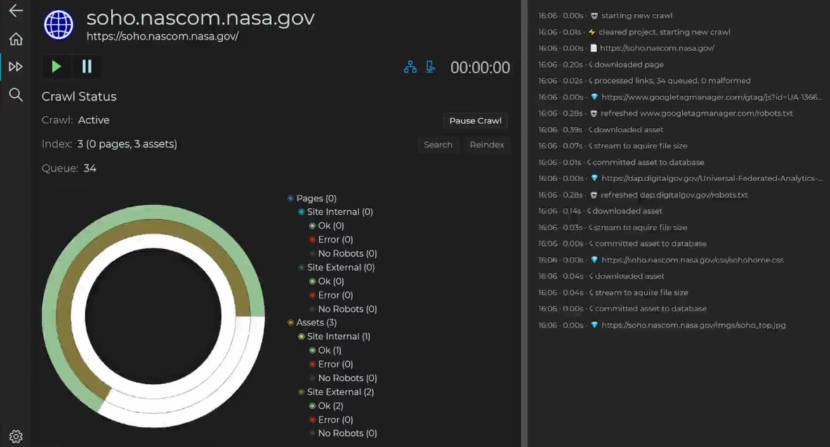
Task: Click the 'processed links, 34 queued' log entry
Action: click(644, 81)
